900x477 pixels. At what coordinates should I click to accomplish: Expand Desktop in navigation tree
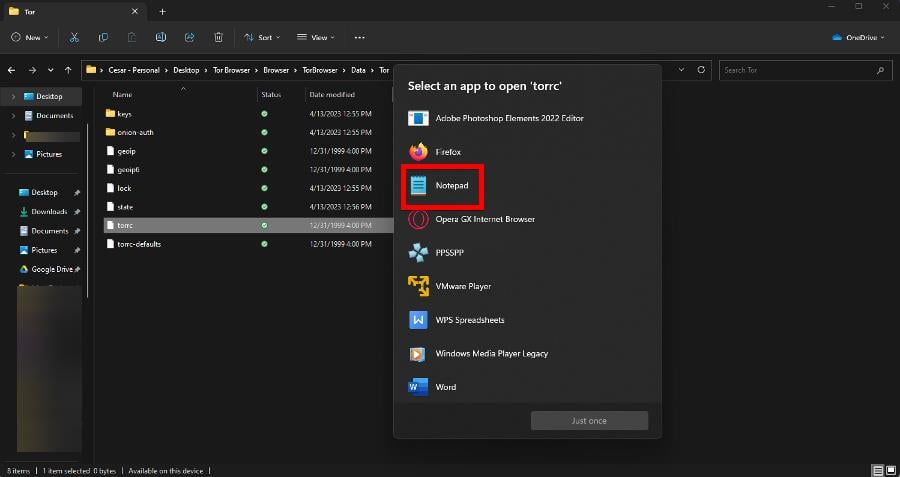point(13,96)
